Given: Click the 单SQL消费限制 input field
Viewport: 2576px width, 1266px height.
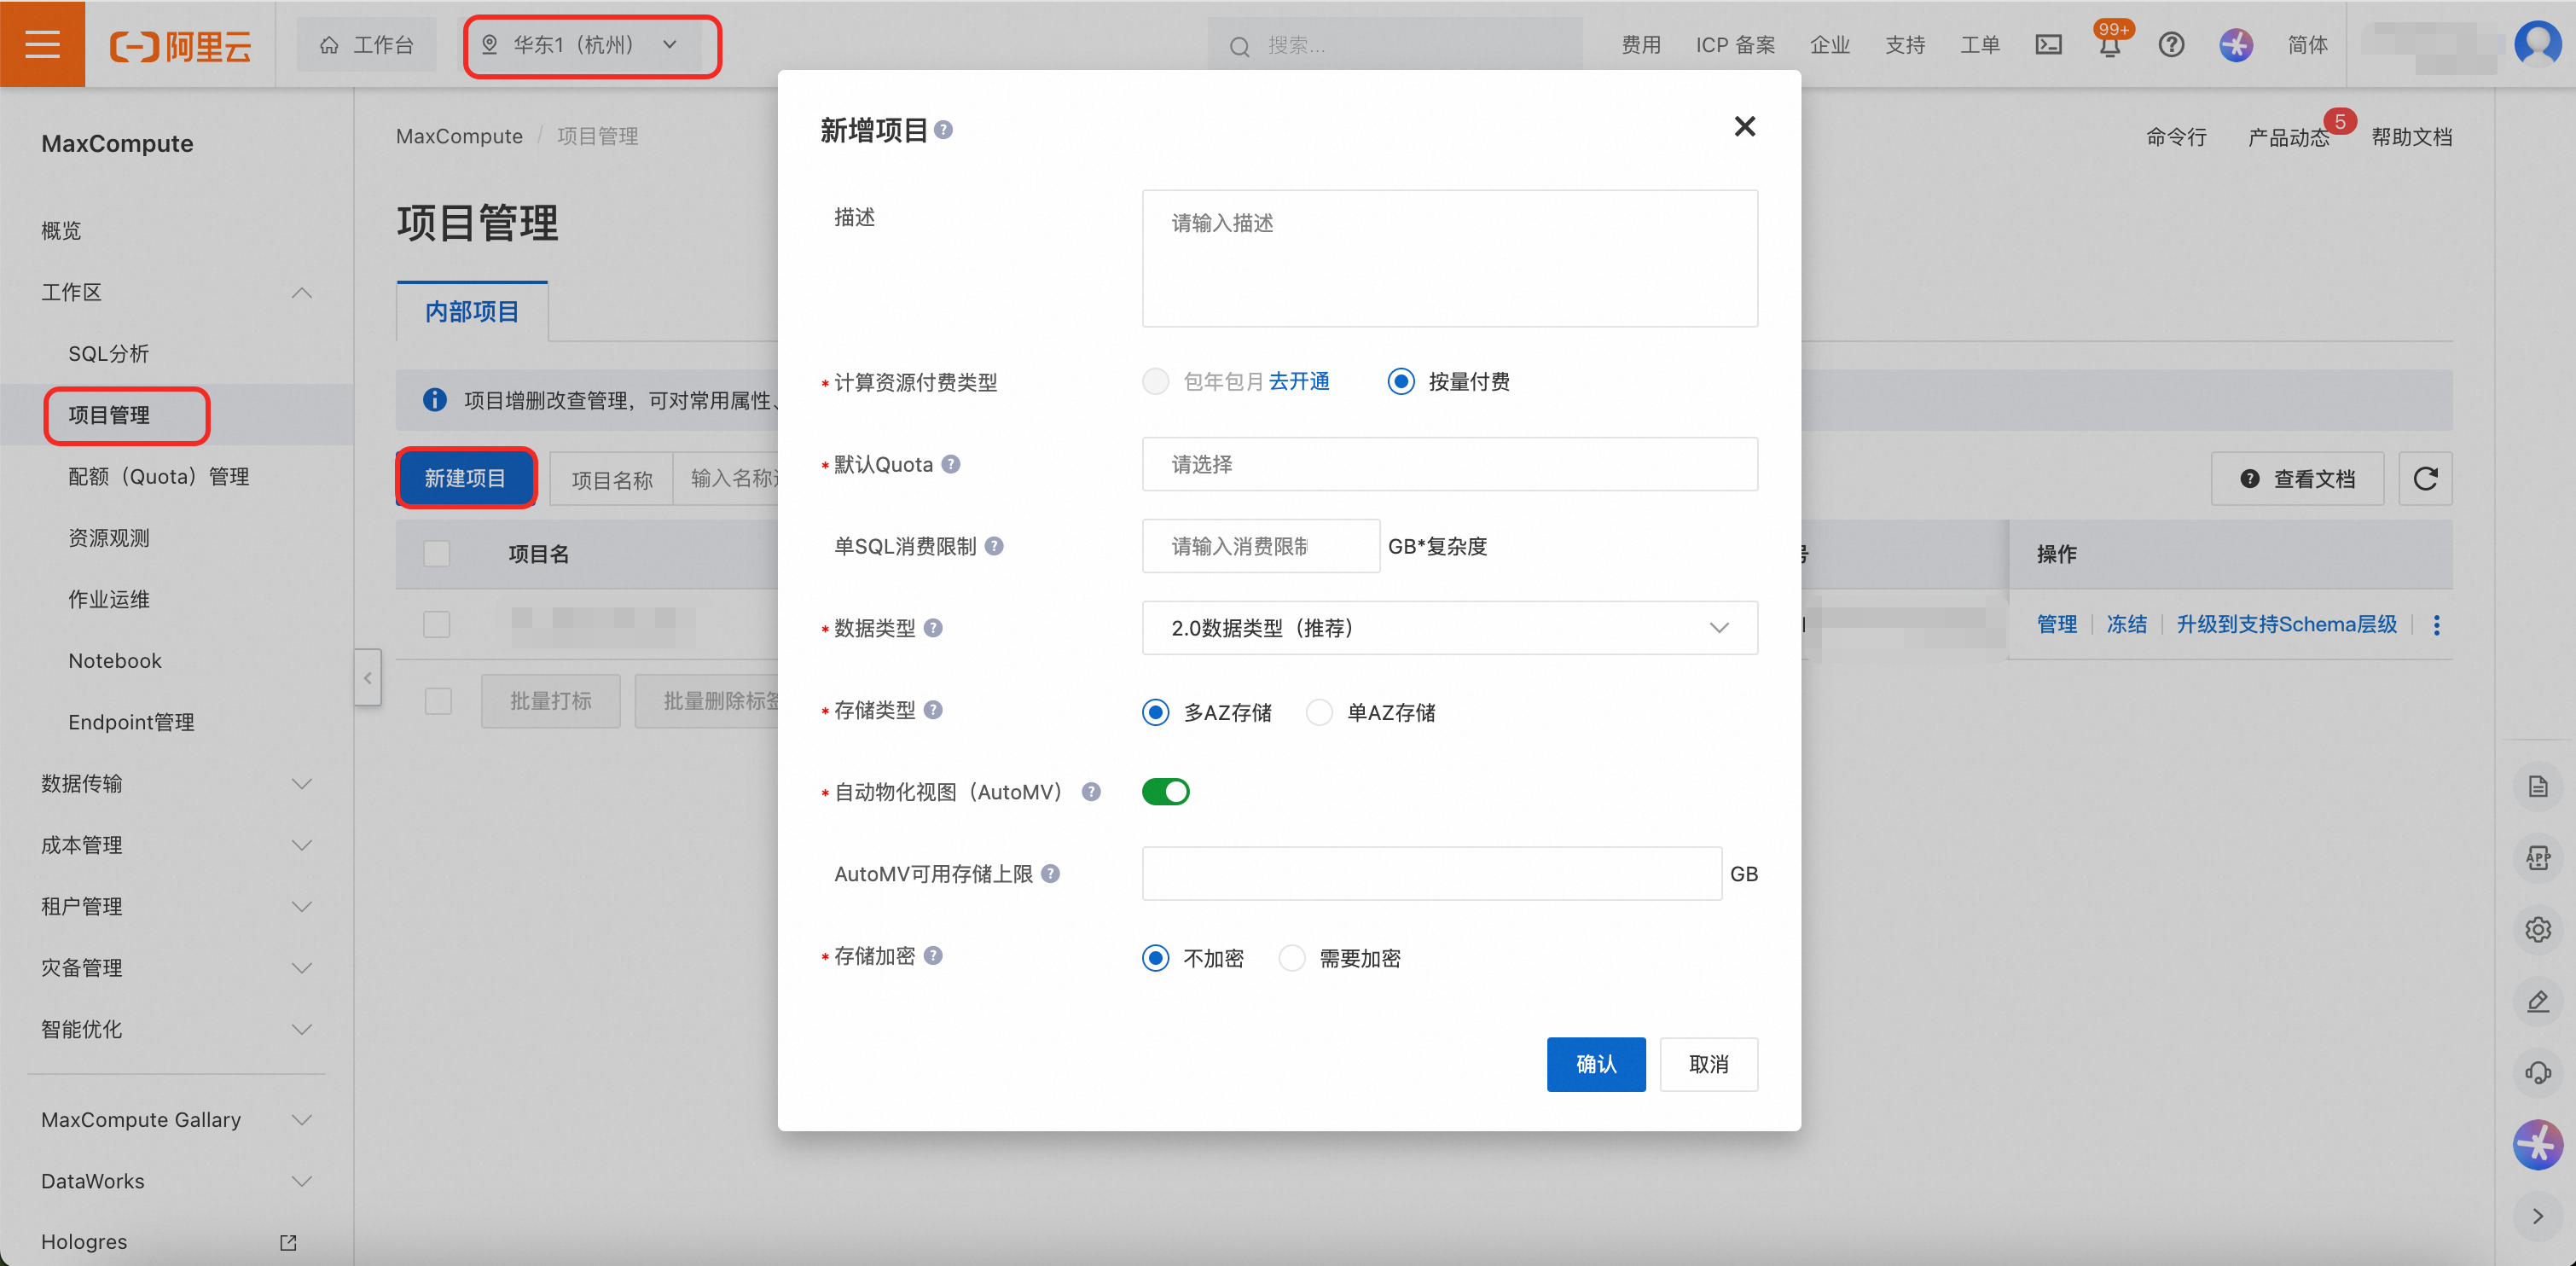Looking at the screenshot, I should coord(1260,546).
